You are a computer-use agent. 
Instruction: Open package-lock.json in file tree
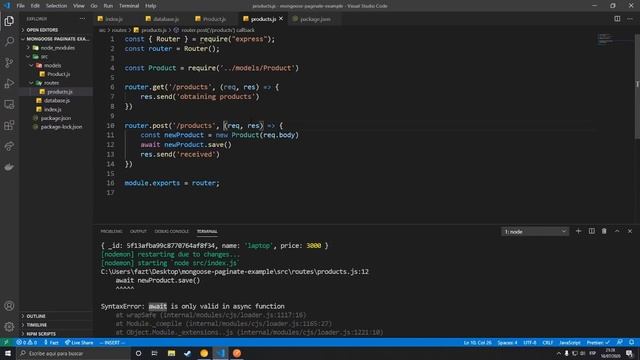click(61, 127)
